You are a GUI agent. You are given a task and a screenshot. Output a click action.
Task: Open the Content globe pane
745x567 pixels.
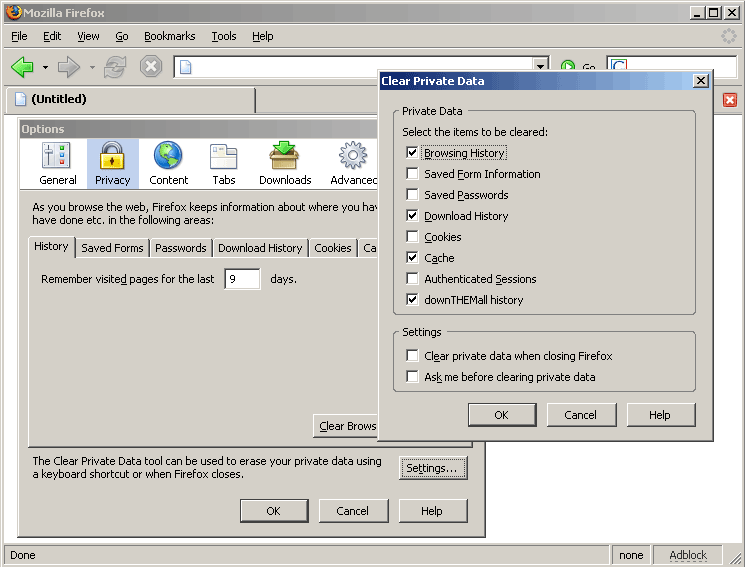pos(168,163)
